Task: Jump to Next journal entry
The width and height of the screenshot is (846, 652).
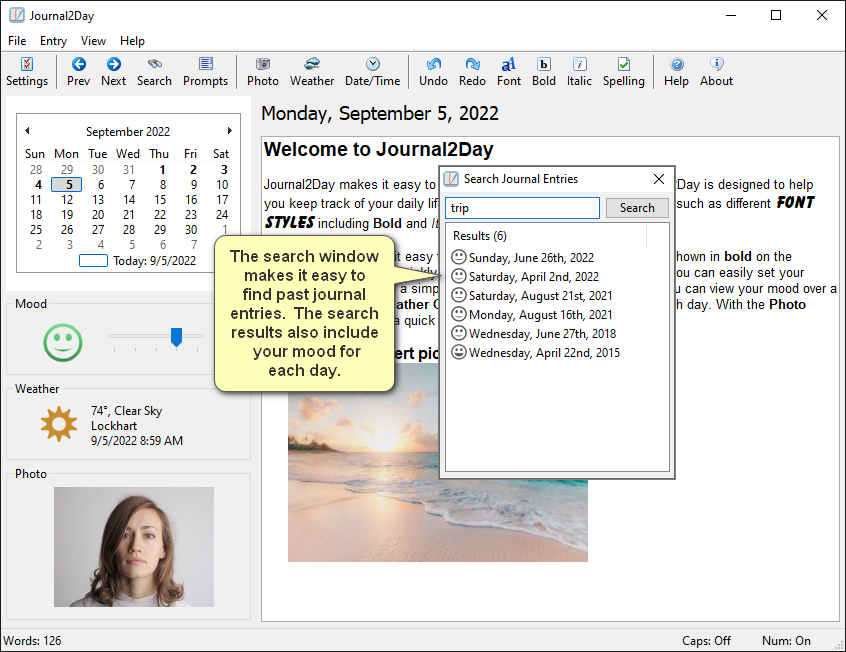Action: [113, 72]
